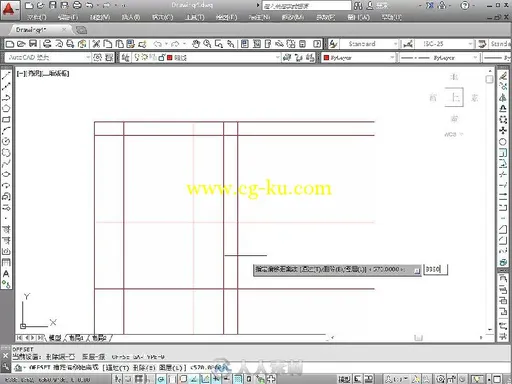Click the red layer color swatch

coord(170,58)
